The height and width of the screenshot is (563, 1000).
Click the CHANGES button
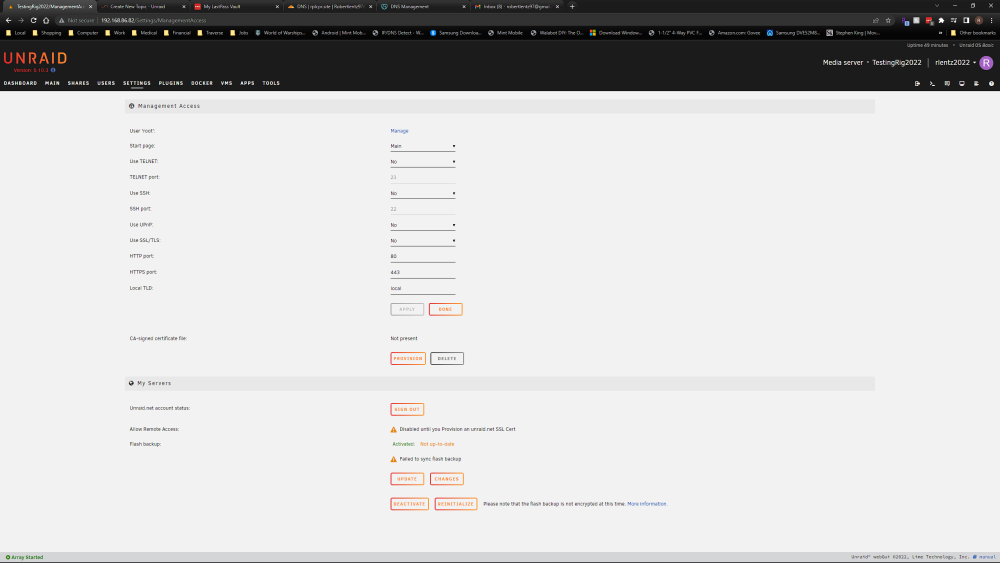(446, 479)
